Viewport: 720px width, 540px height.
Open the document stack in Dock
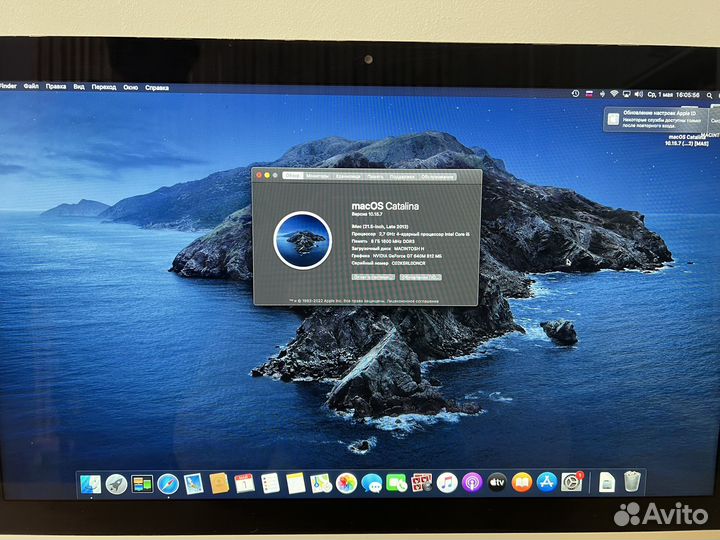click(x=607, y=482)
